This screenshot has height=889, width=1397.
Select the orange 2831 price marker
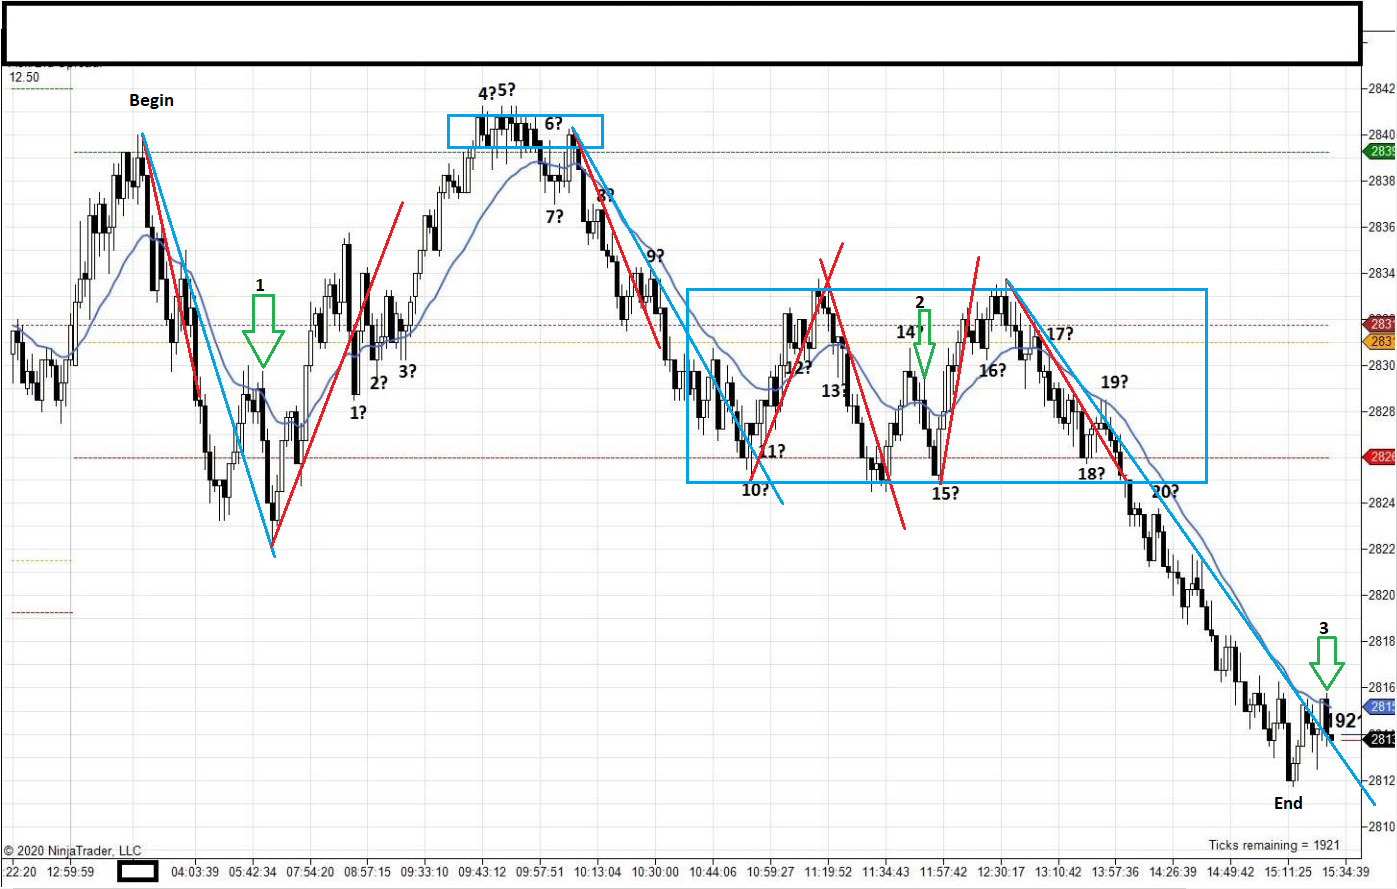click(x=1382, y=342)
